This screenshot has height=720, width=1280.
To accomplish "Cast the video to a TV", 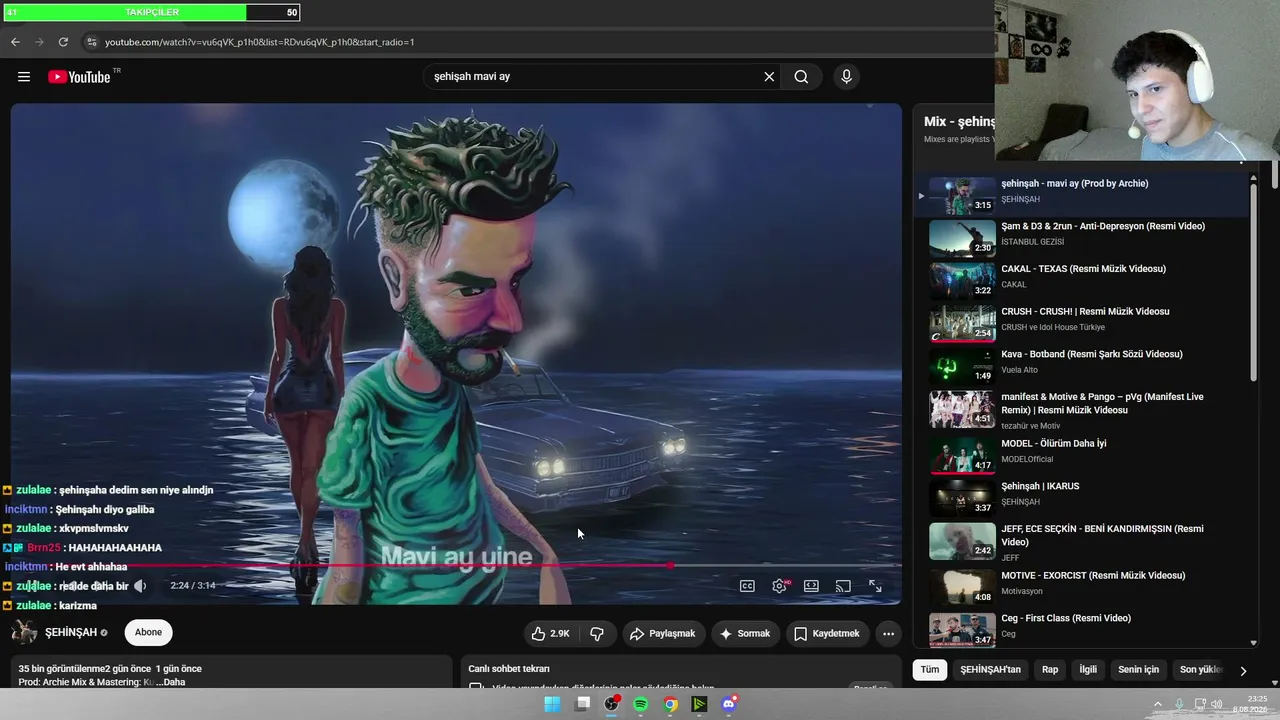I will pyautogui.click(x=843, y=586).
